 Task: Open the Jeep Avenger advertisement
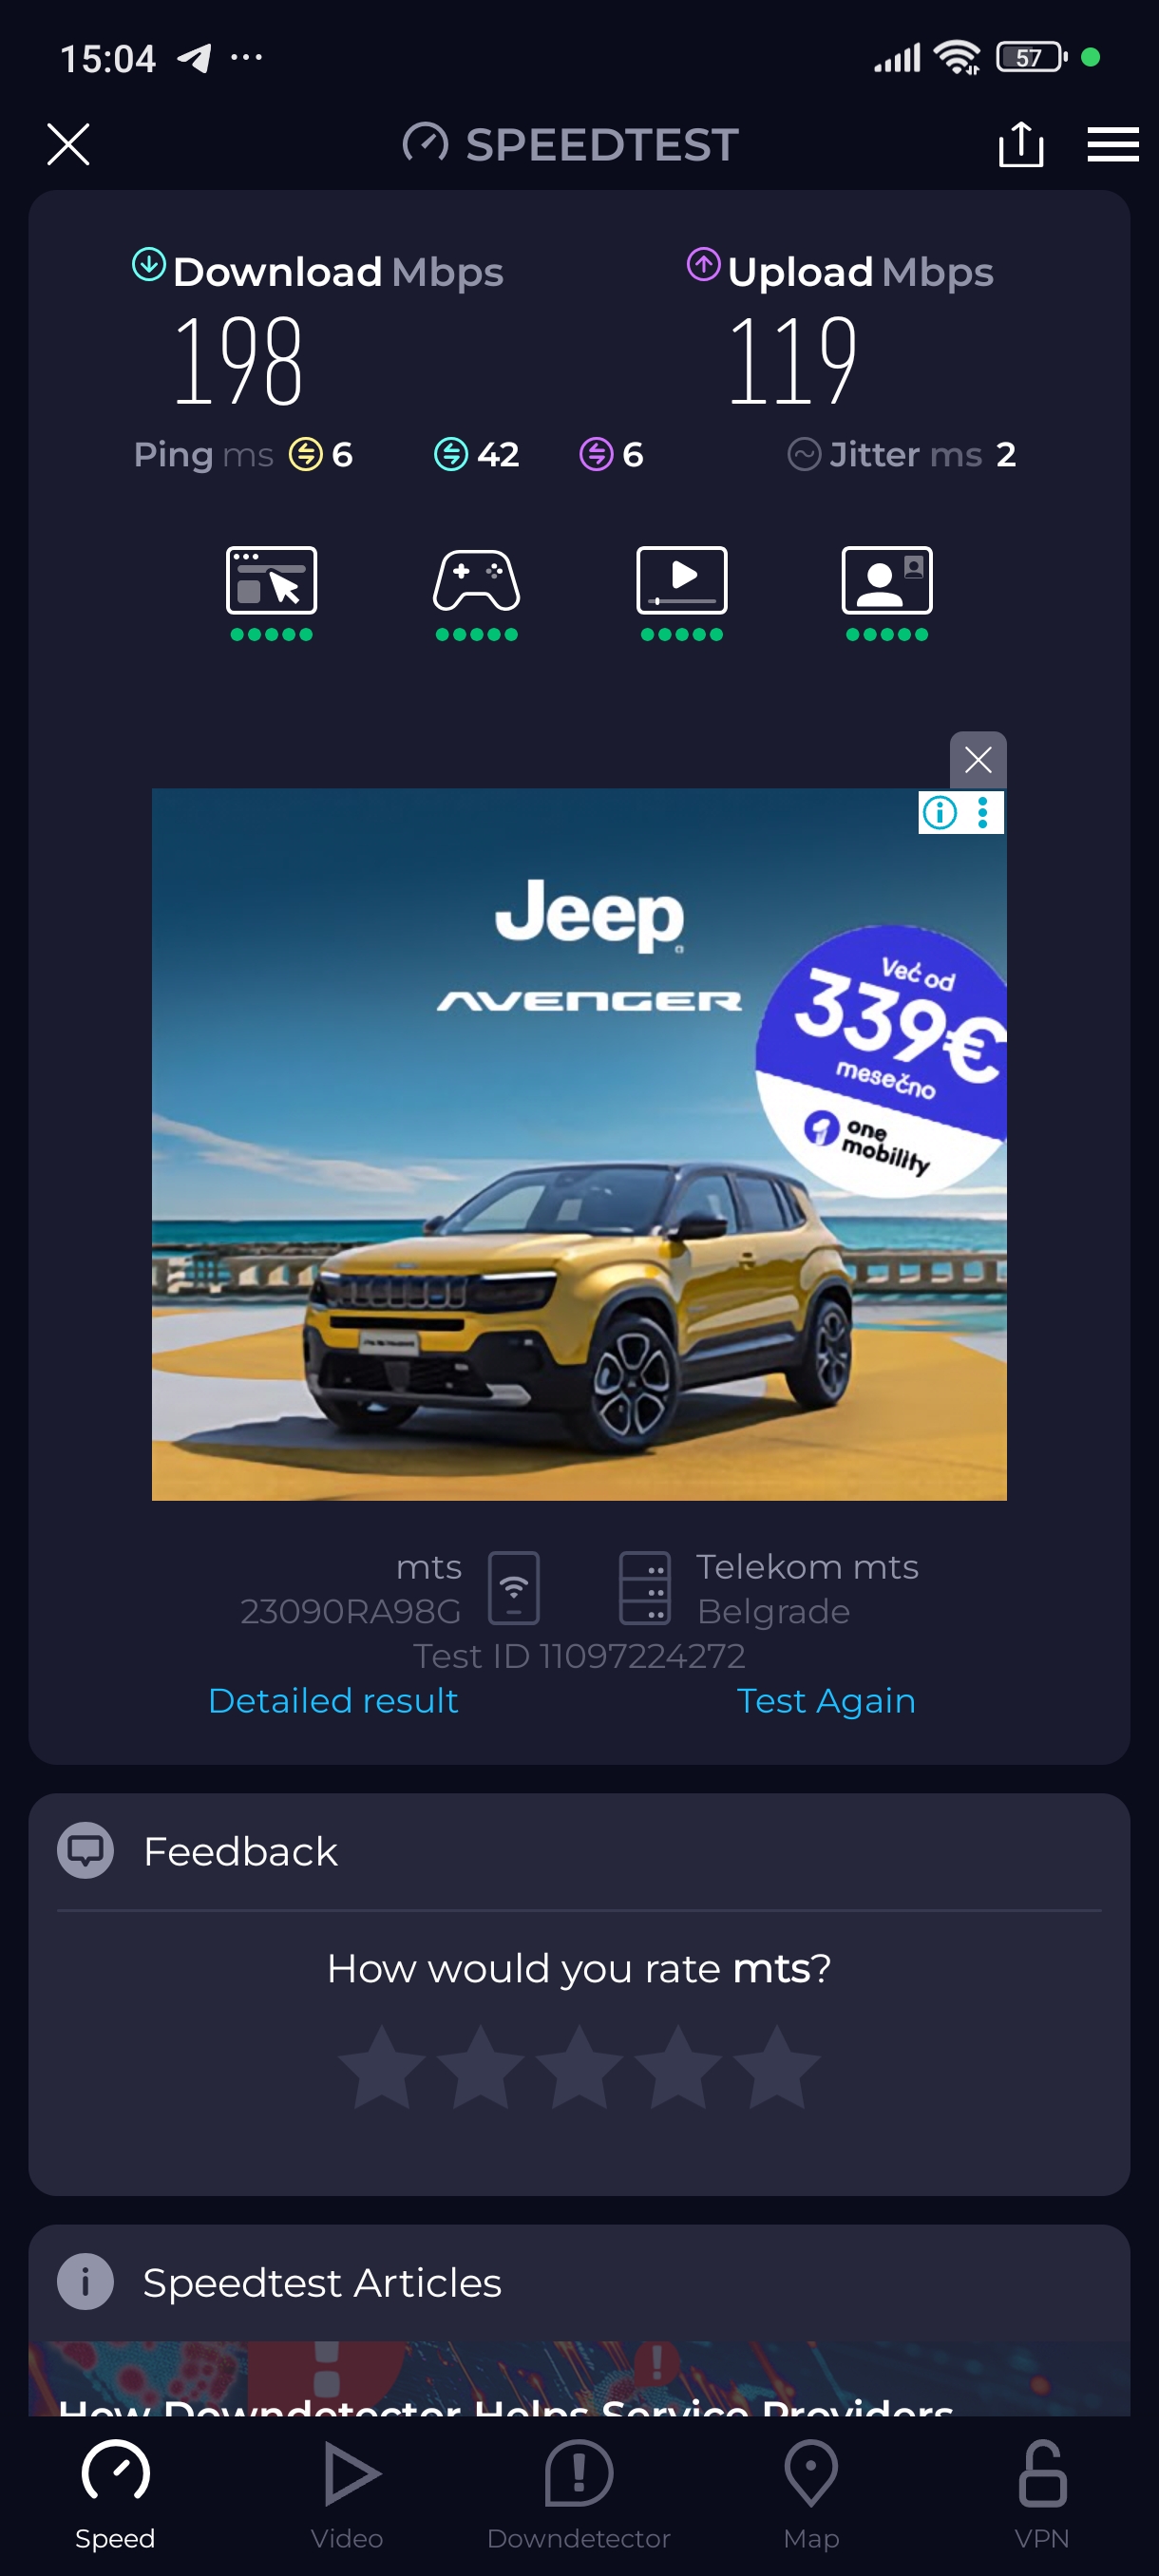point(579,1144)
